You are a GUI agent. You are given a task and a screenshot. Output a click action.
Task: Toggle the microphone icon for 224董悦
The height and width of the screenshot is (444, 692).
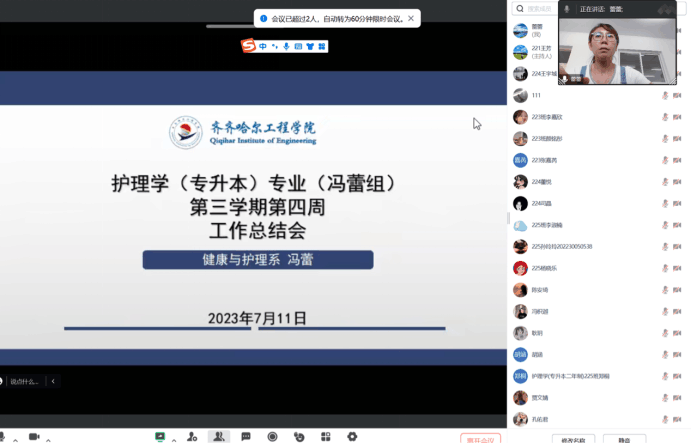[x=665, y=182]
